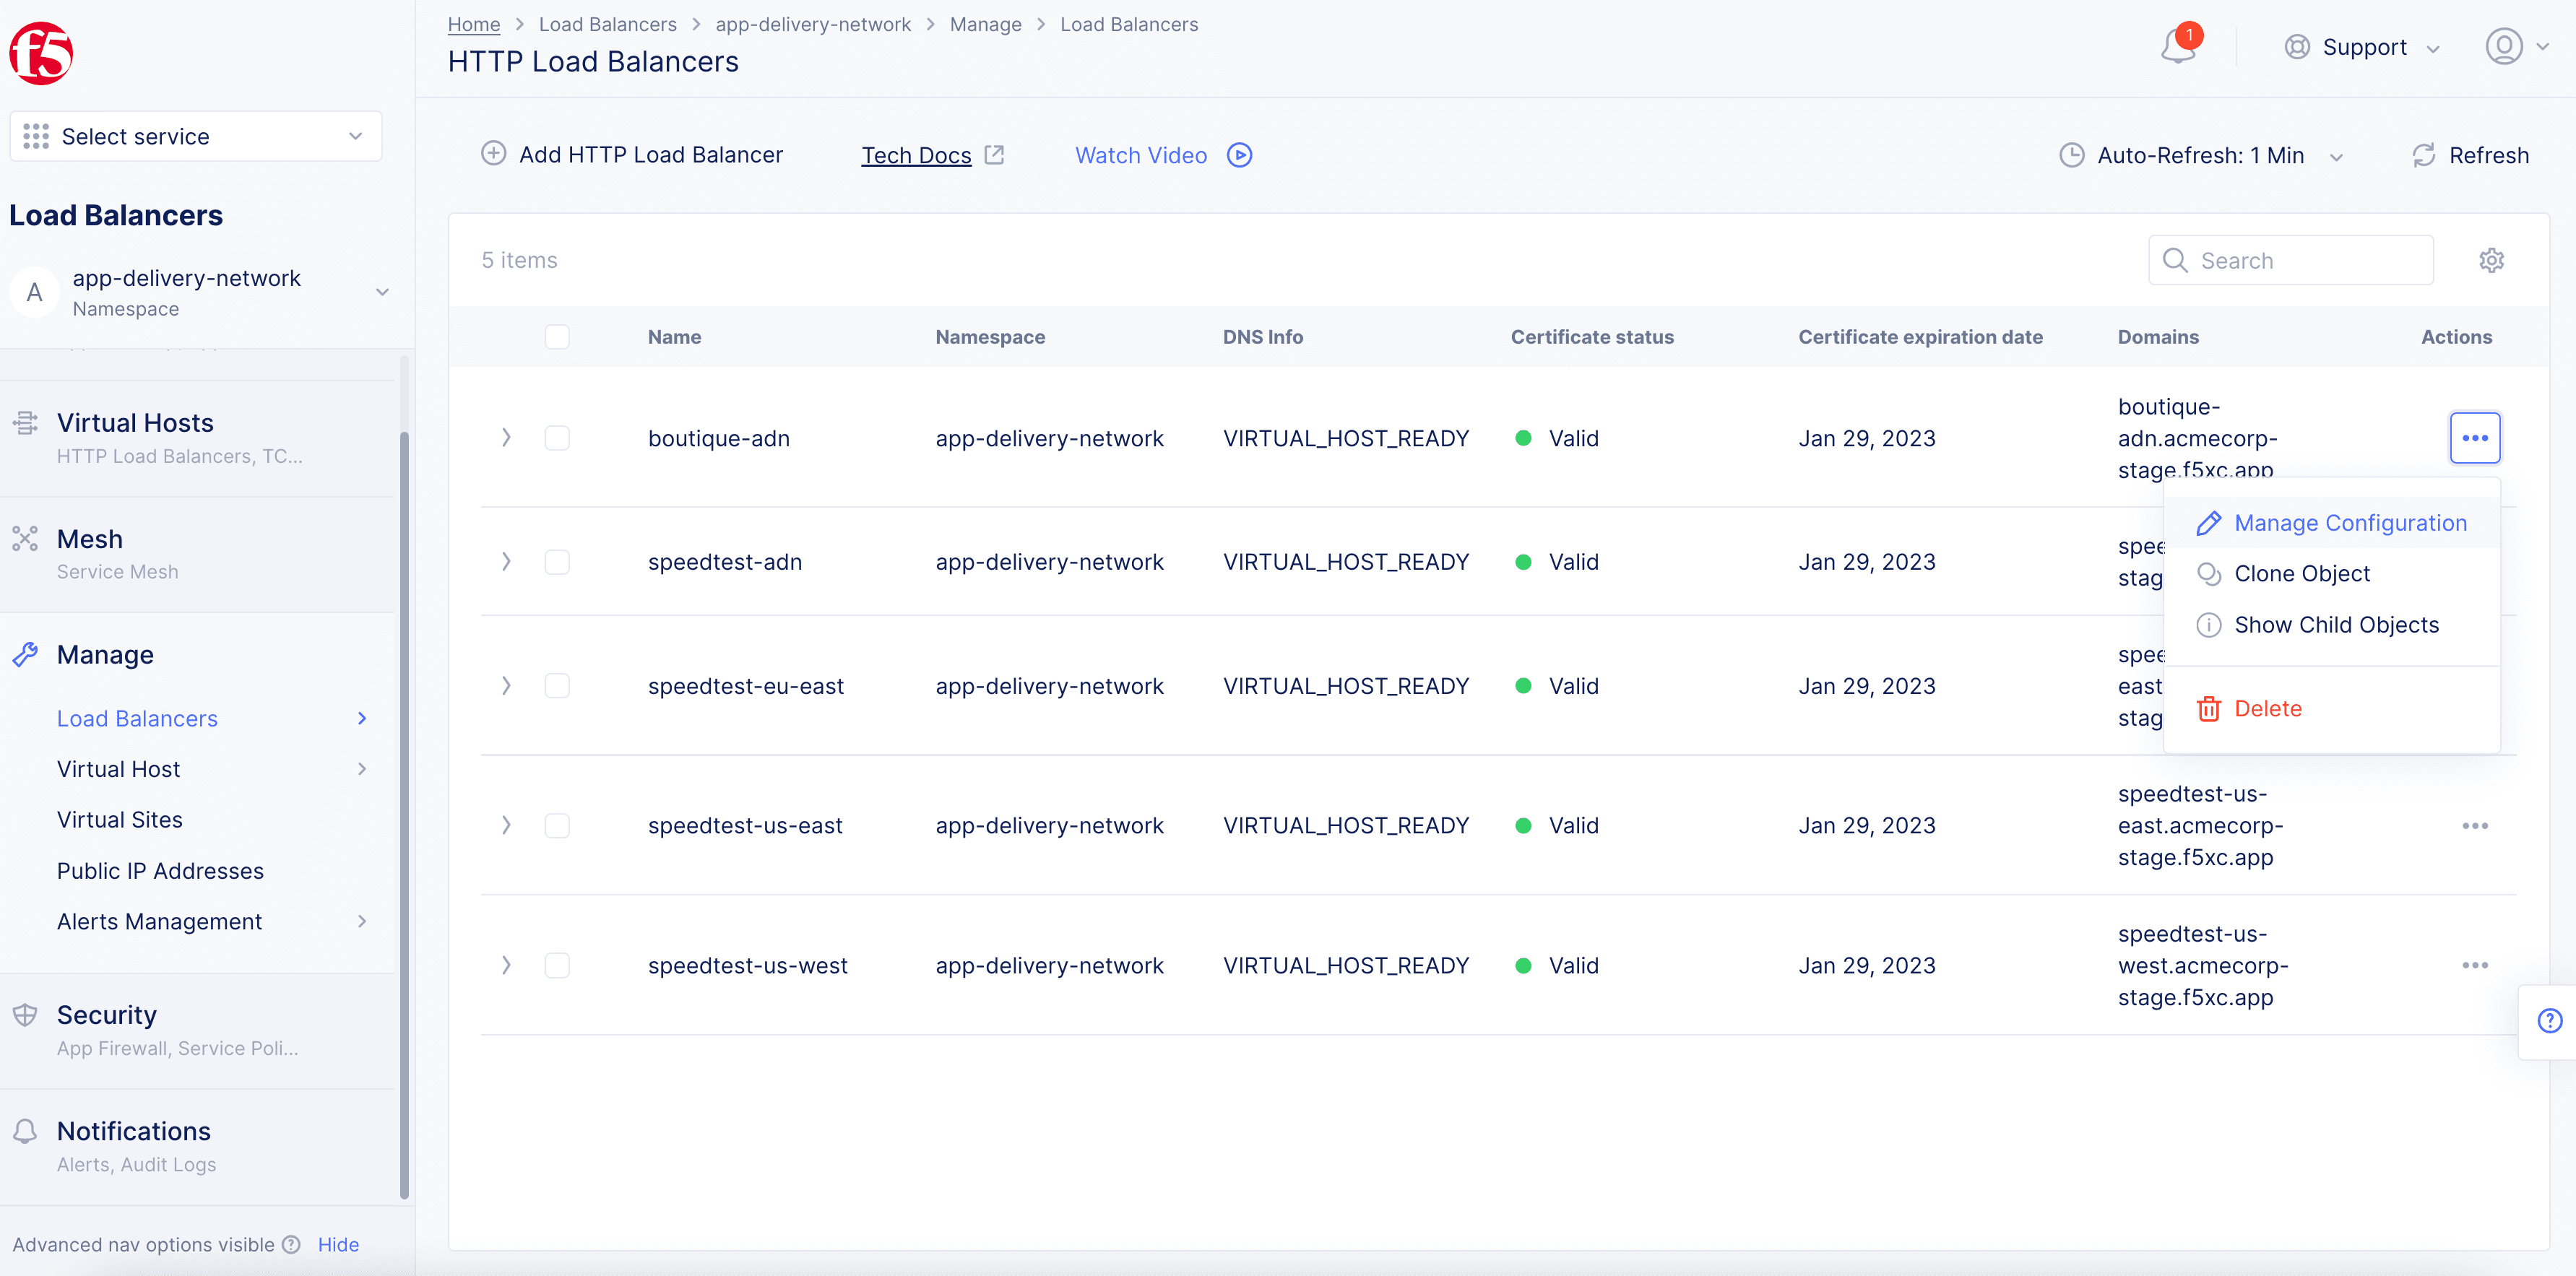The width and height of the screenshot is (2576, 1276).
Task: Click into the Search field
Action: tap(2290, 260)
